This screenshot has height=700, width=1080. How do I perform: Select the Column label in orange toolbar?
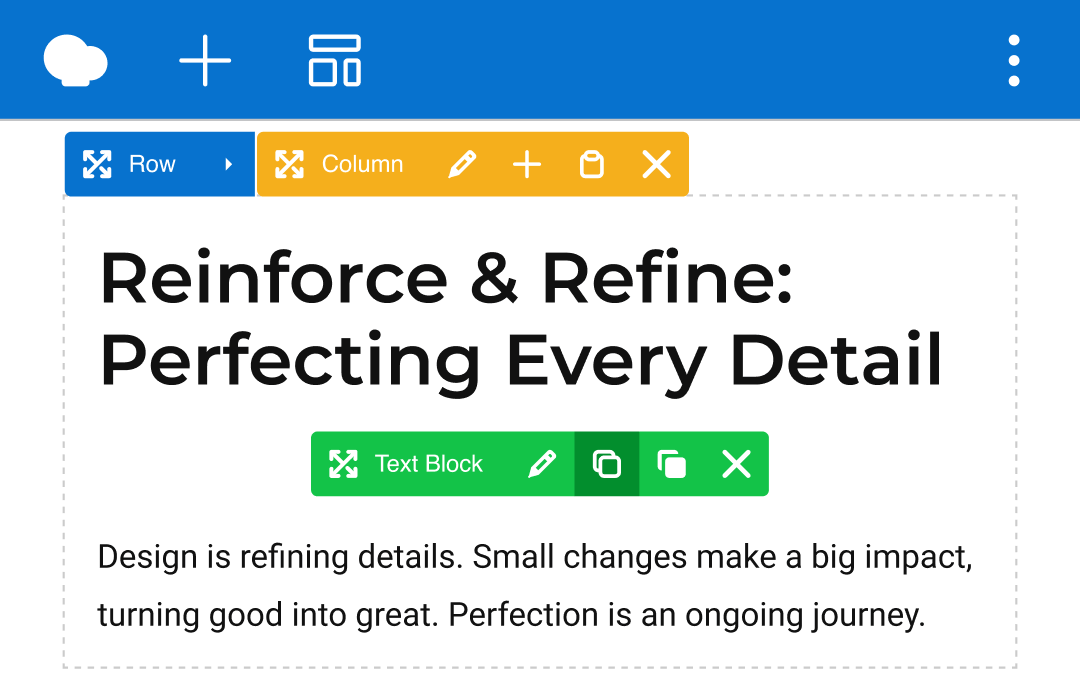click(362, 164)
